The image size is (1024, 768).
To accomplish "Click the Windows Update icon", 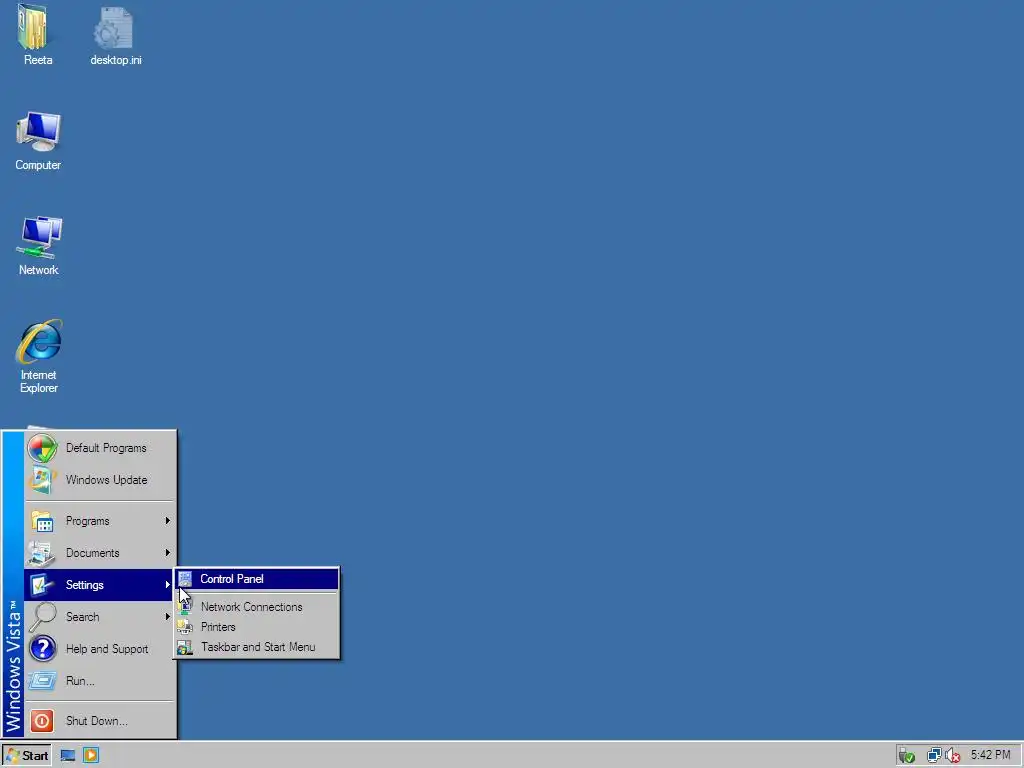I will point(42,480).
